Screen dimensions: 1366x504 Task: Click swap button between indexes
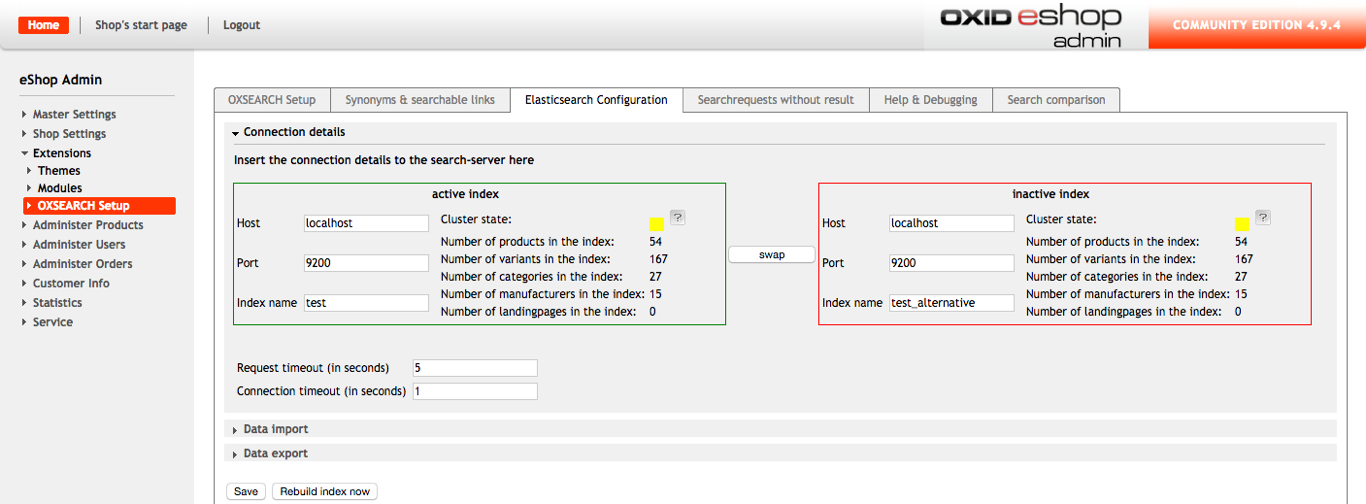coord(772,255)
